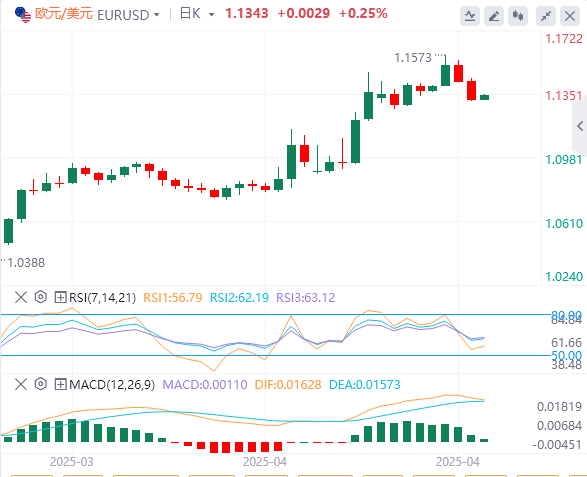Click the 1.0610 price axis label
The width and height of the screenshot is (587, 477).
[x=564, y=224]
